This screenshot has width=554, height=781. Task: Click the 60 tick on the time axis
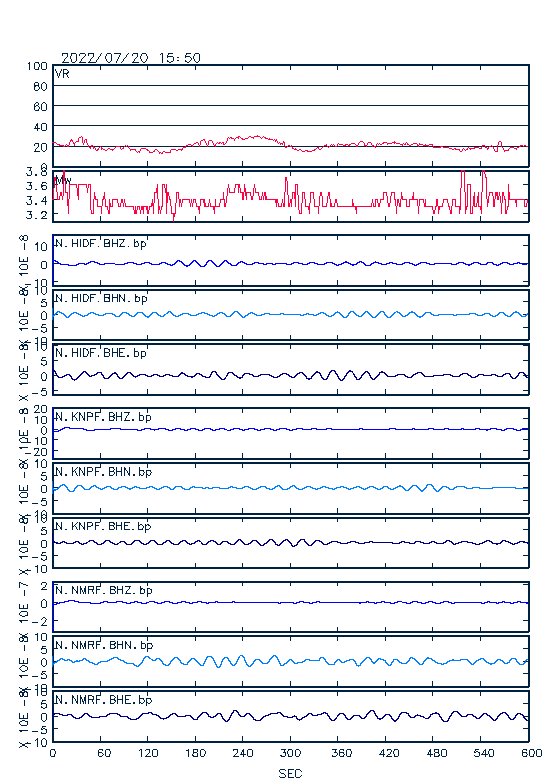click(104, 753)
